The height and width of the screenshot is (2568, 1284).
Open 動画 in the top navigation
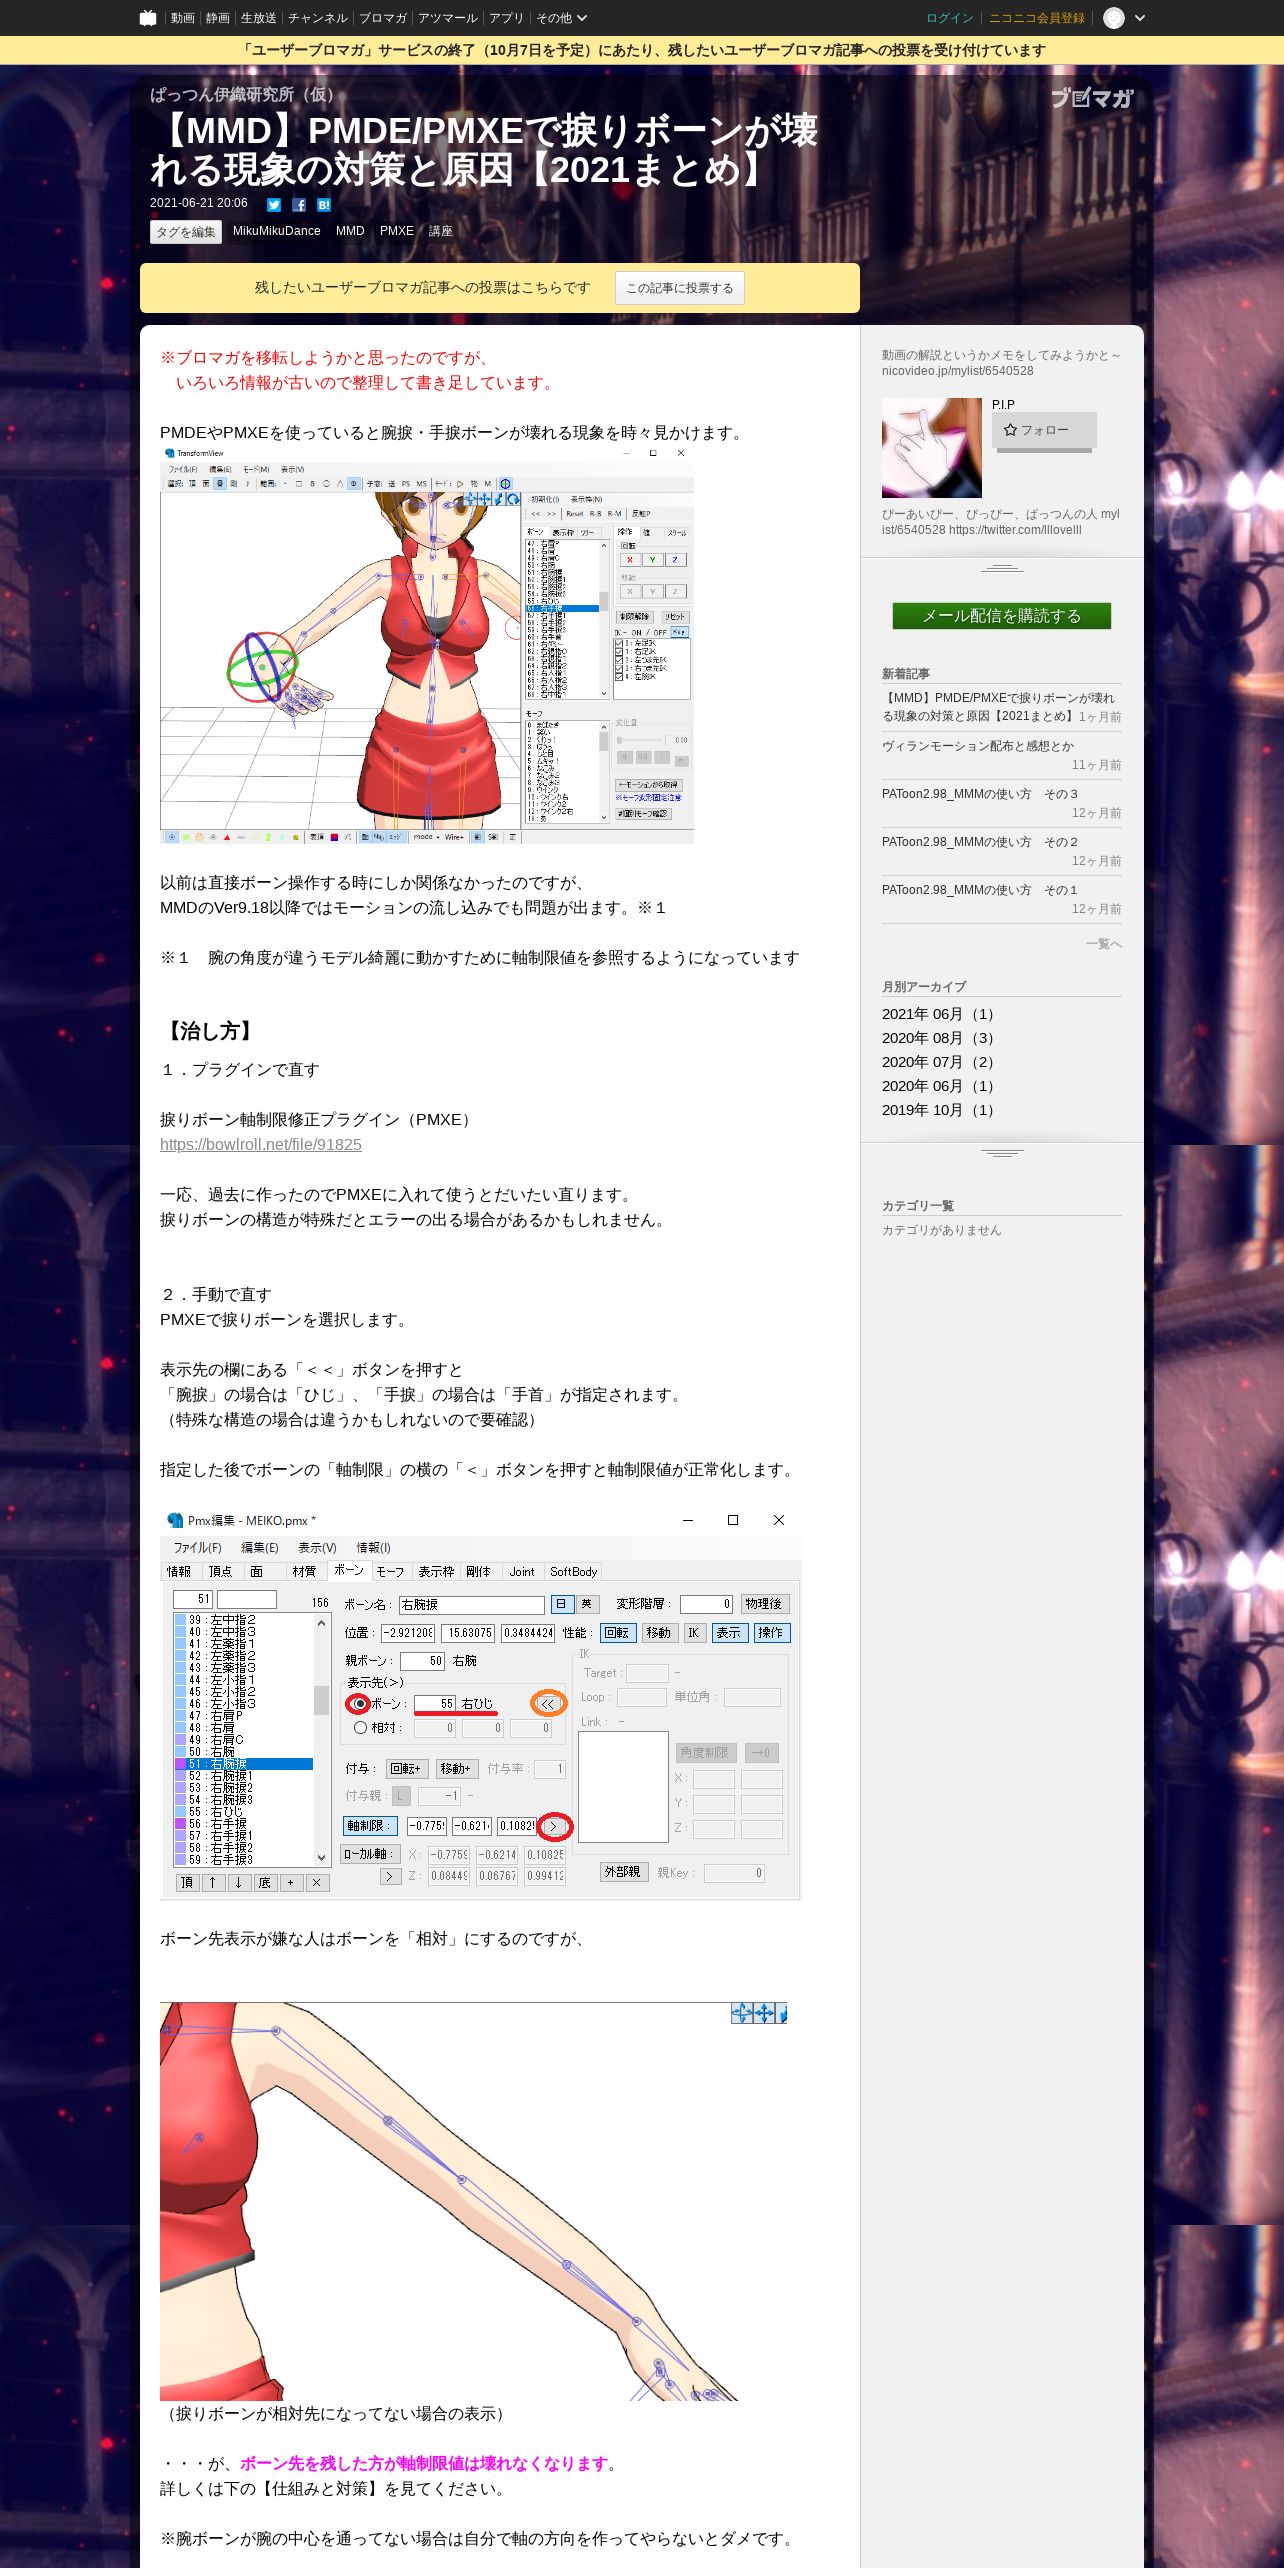click(x=182, y=18)
